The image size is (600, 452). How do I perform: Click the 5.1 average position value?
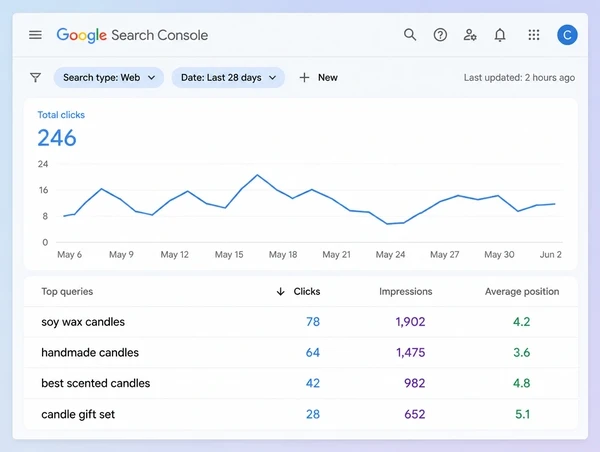(x=522, y=414)
